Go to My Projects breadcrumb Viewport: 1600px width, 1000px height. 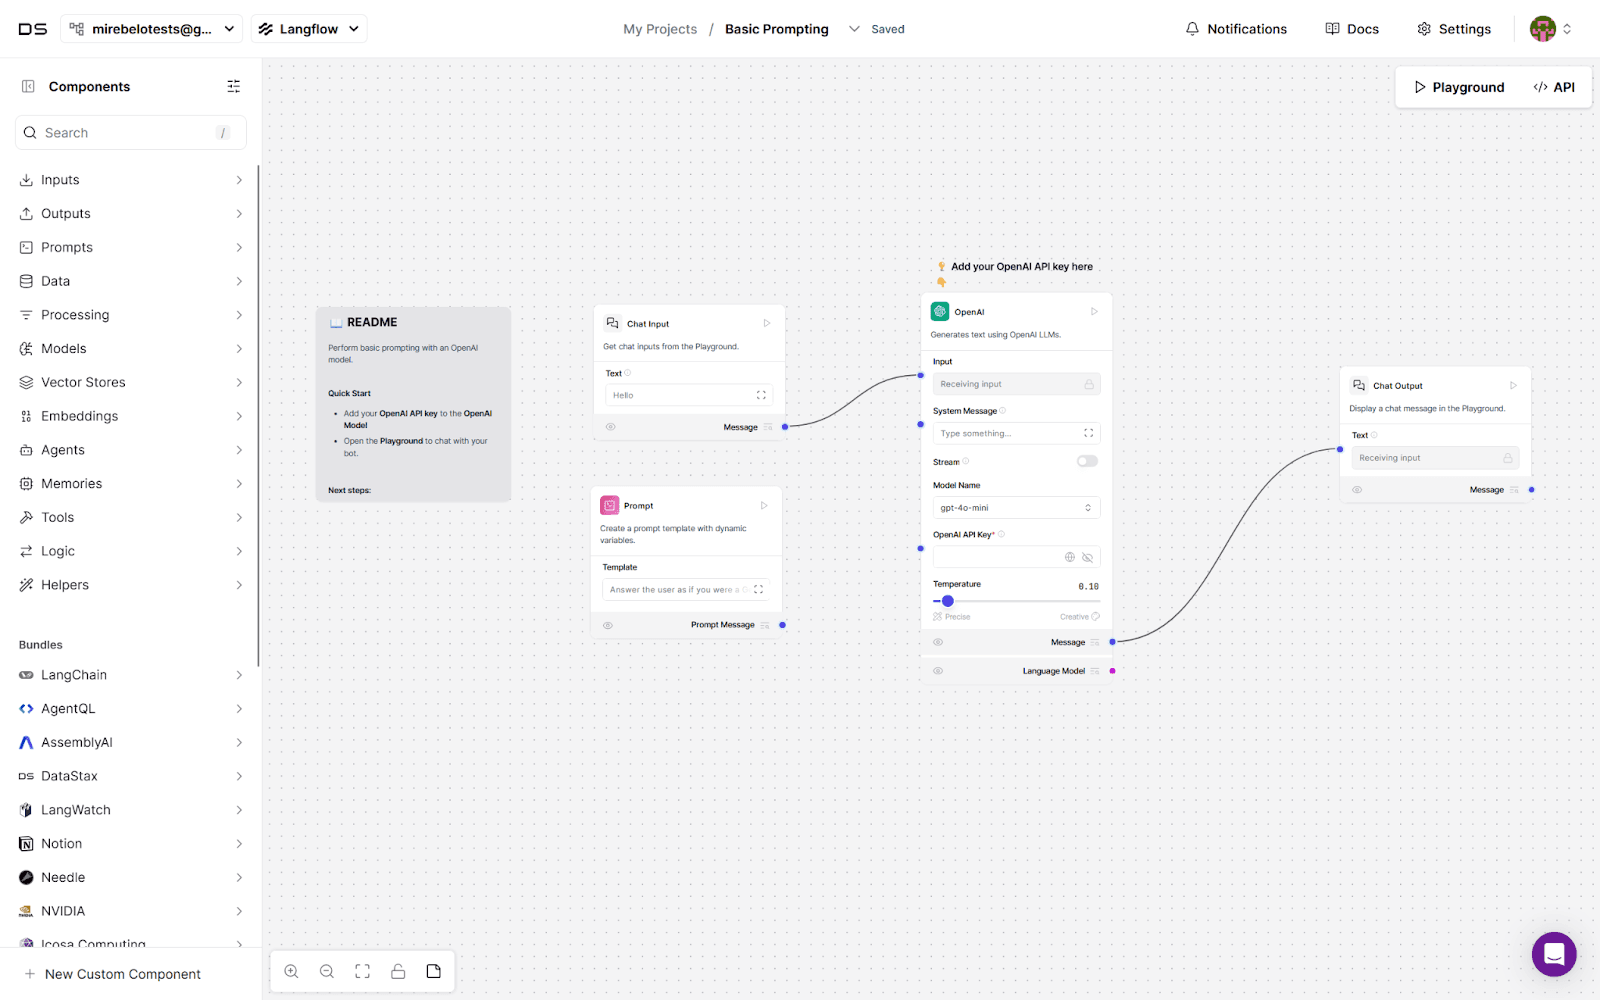click(x=660, y=29)
